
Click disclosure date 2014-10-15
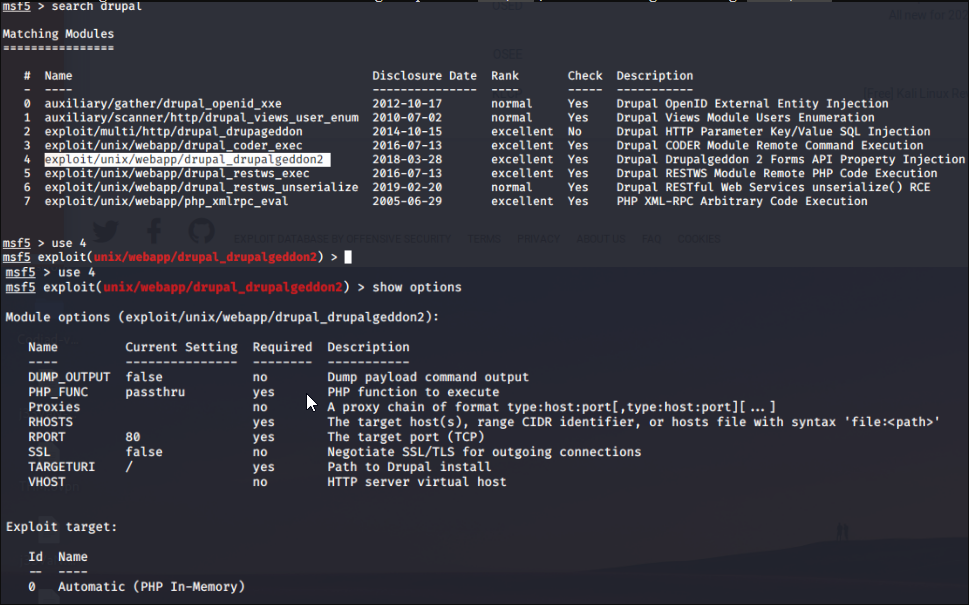(x=407, y=132)
